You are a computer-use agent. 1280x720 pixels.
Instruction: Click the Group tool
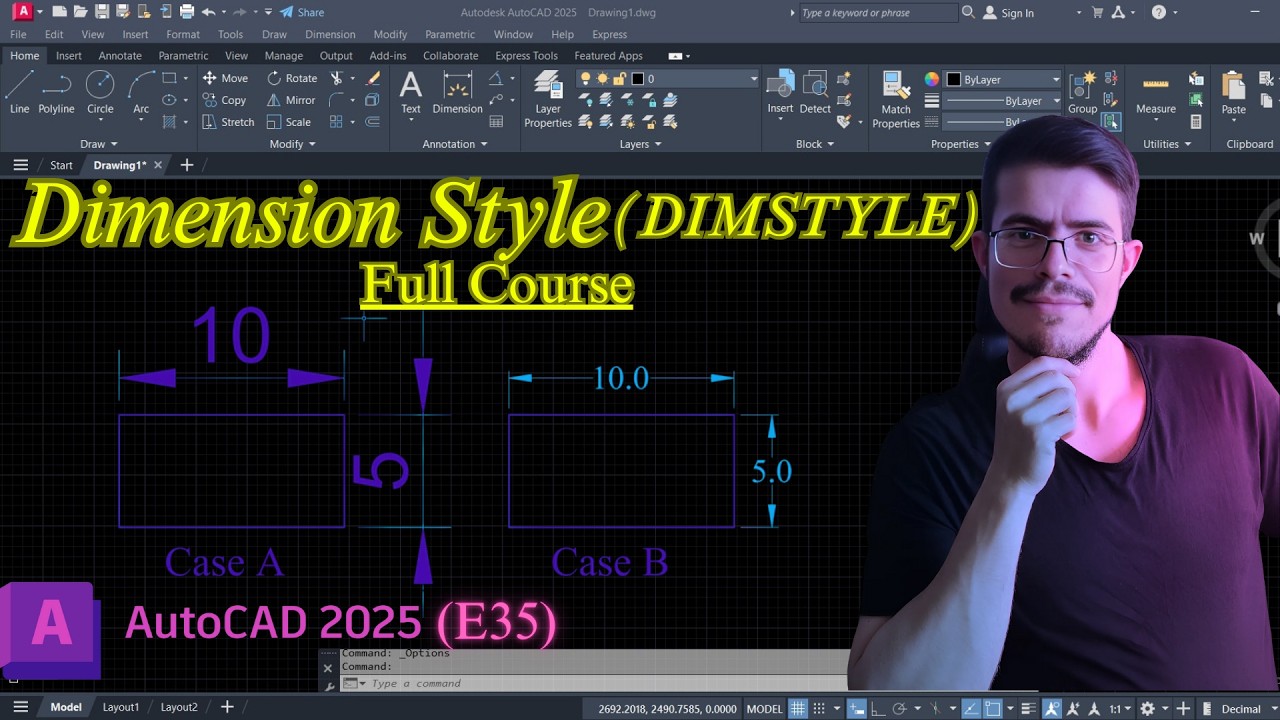[1082, 93]
